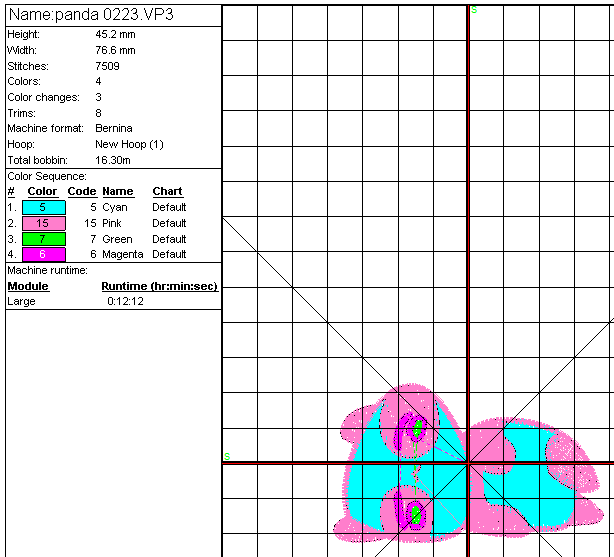Click the Total bobbin value 16.30m

pyautogui.click(x=113, y=160)
